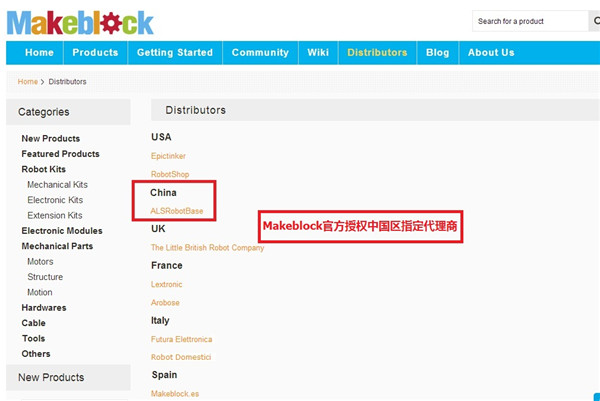Click the Home breadcrumb link
The height and width of the screenshot is (401, 600).
[x=28, y=82]
